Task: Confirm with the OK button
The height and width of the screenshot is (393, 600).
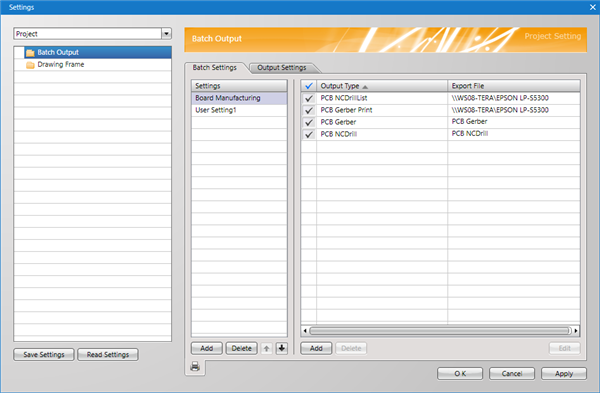Action: (x=460, y=373)
